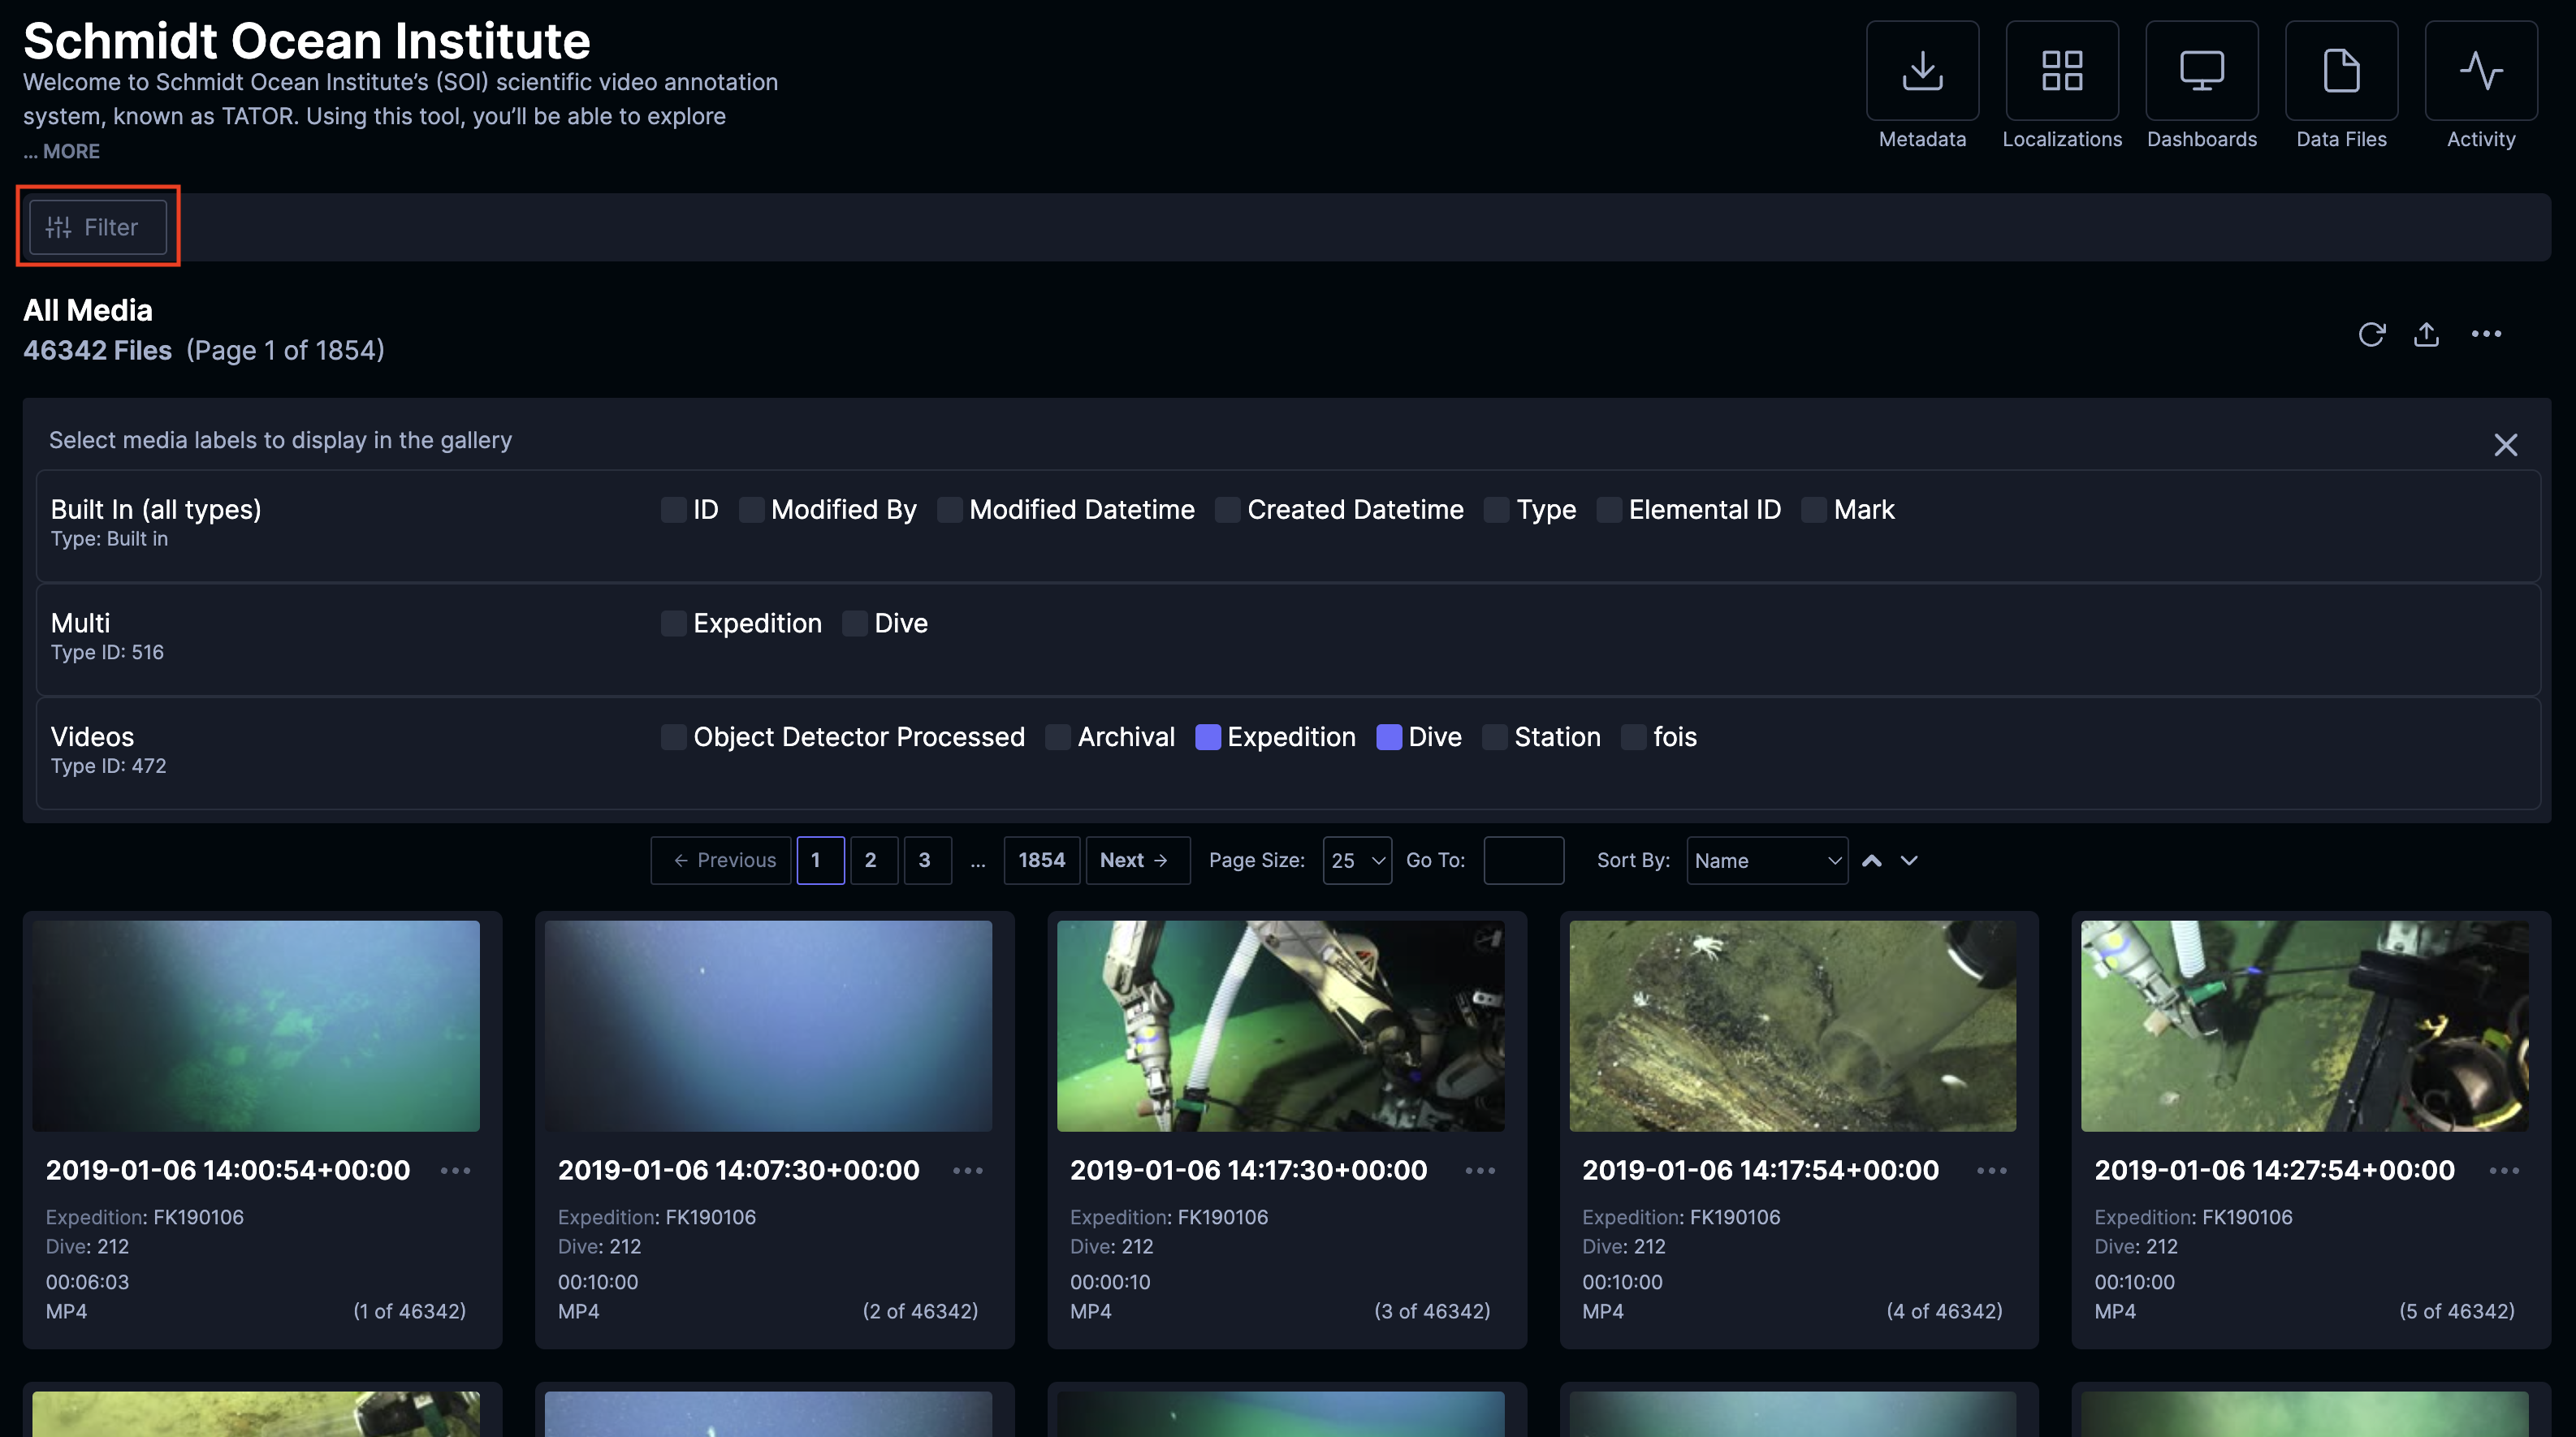Check the Object Detector Processed checkbox

(673, 737)
